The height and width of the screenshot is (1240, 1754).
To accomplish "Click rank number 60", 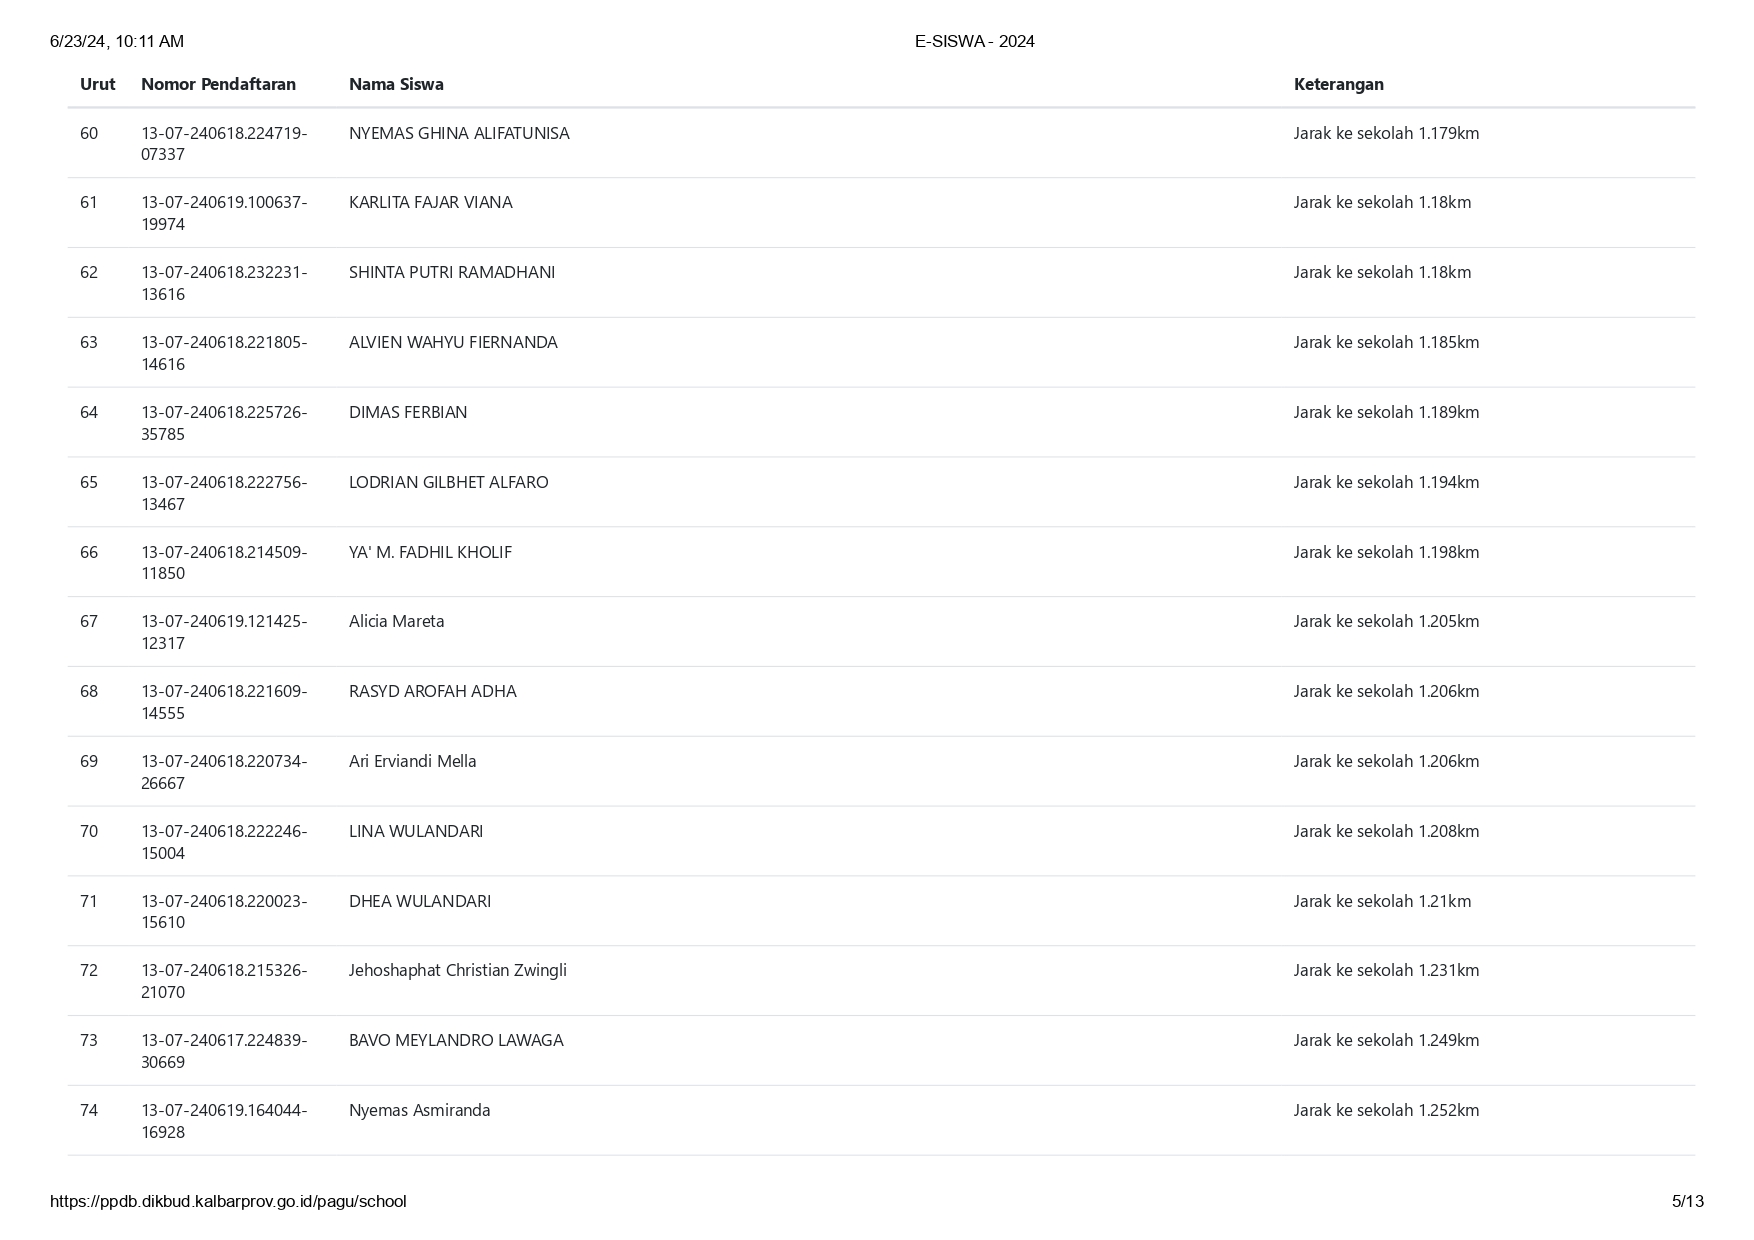I will 89,133.
